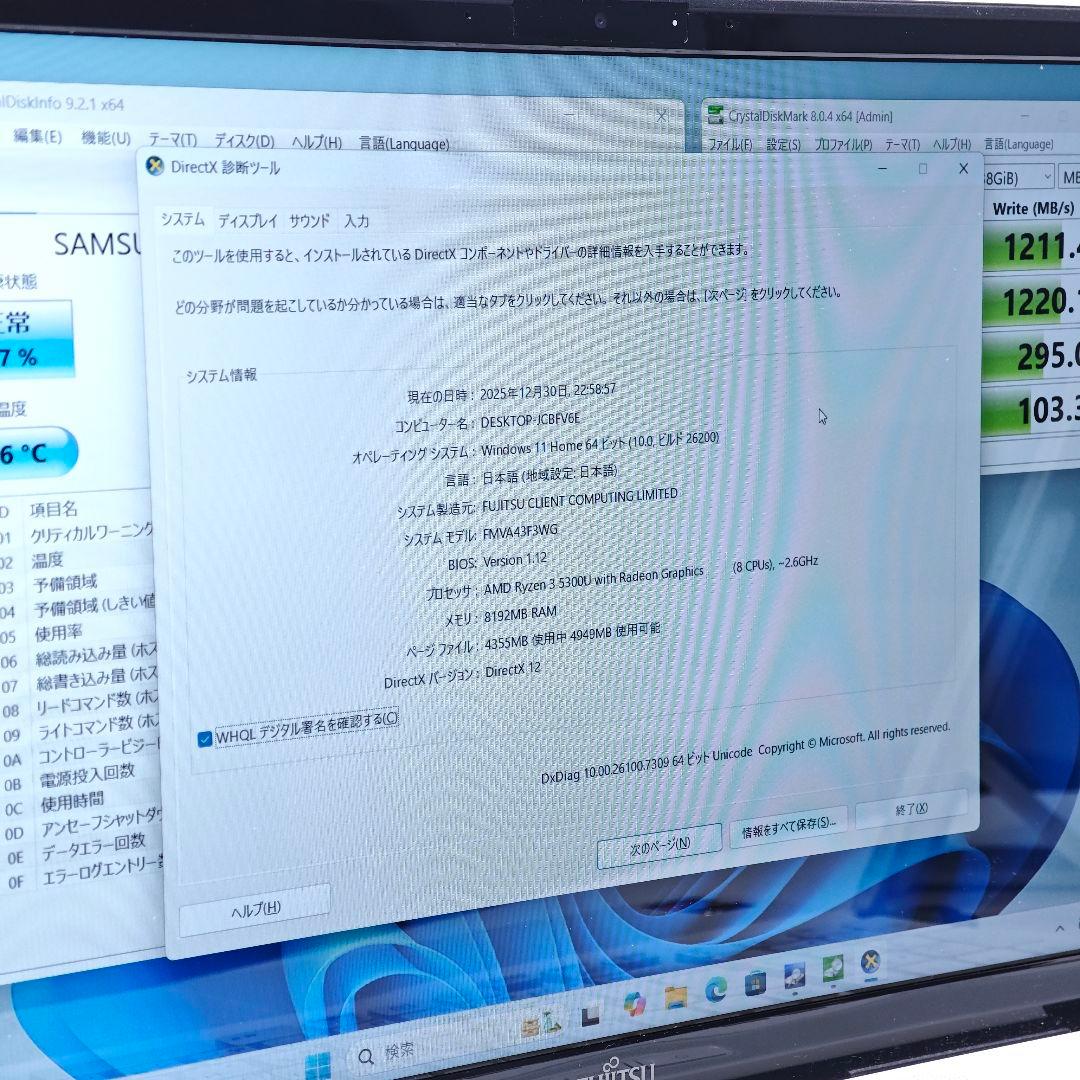Open File Explorer from the taskbar
The image size is (1080, 1080).
[676, 996]
